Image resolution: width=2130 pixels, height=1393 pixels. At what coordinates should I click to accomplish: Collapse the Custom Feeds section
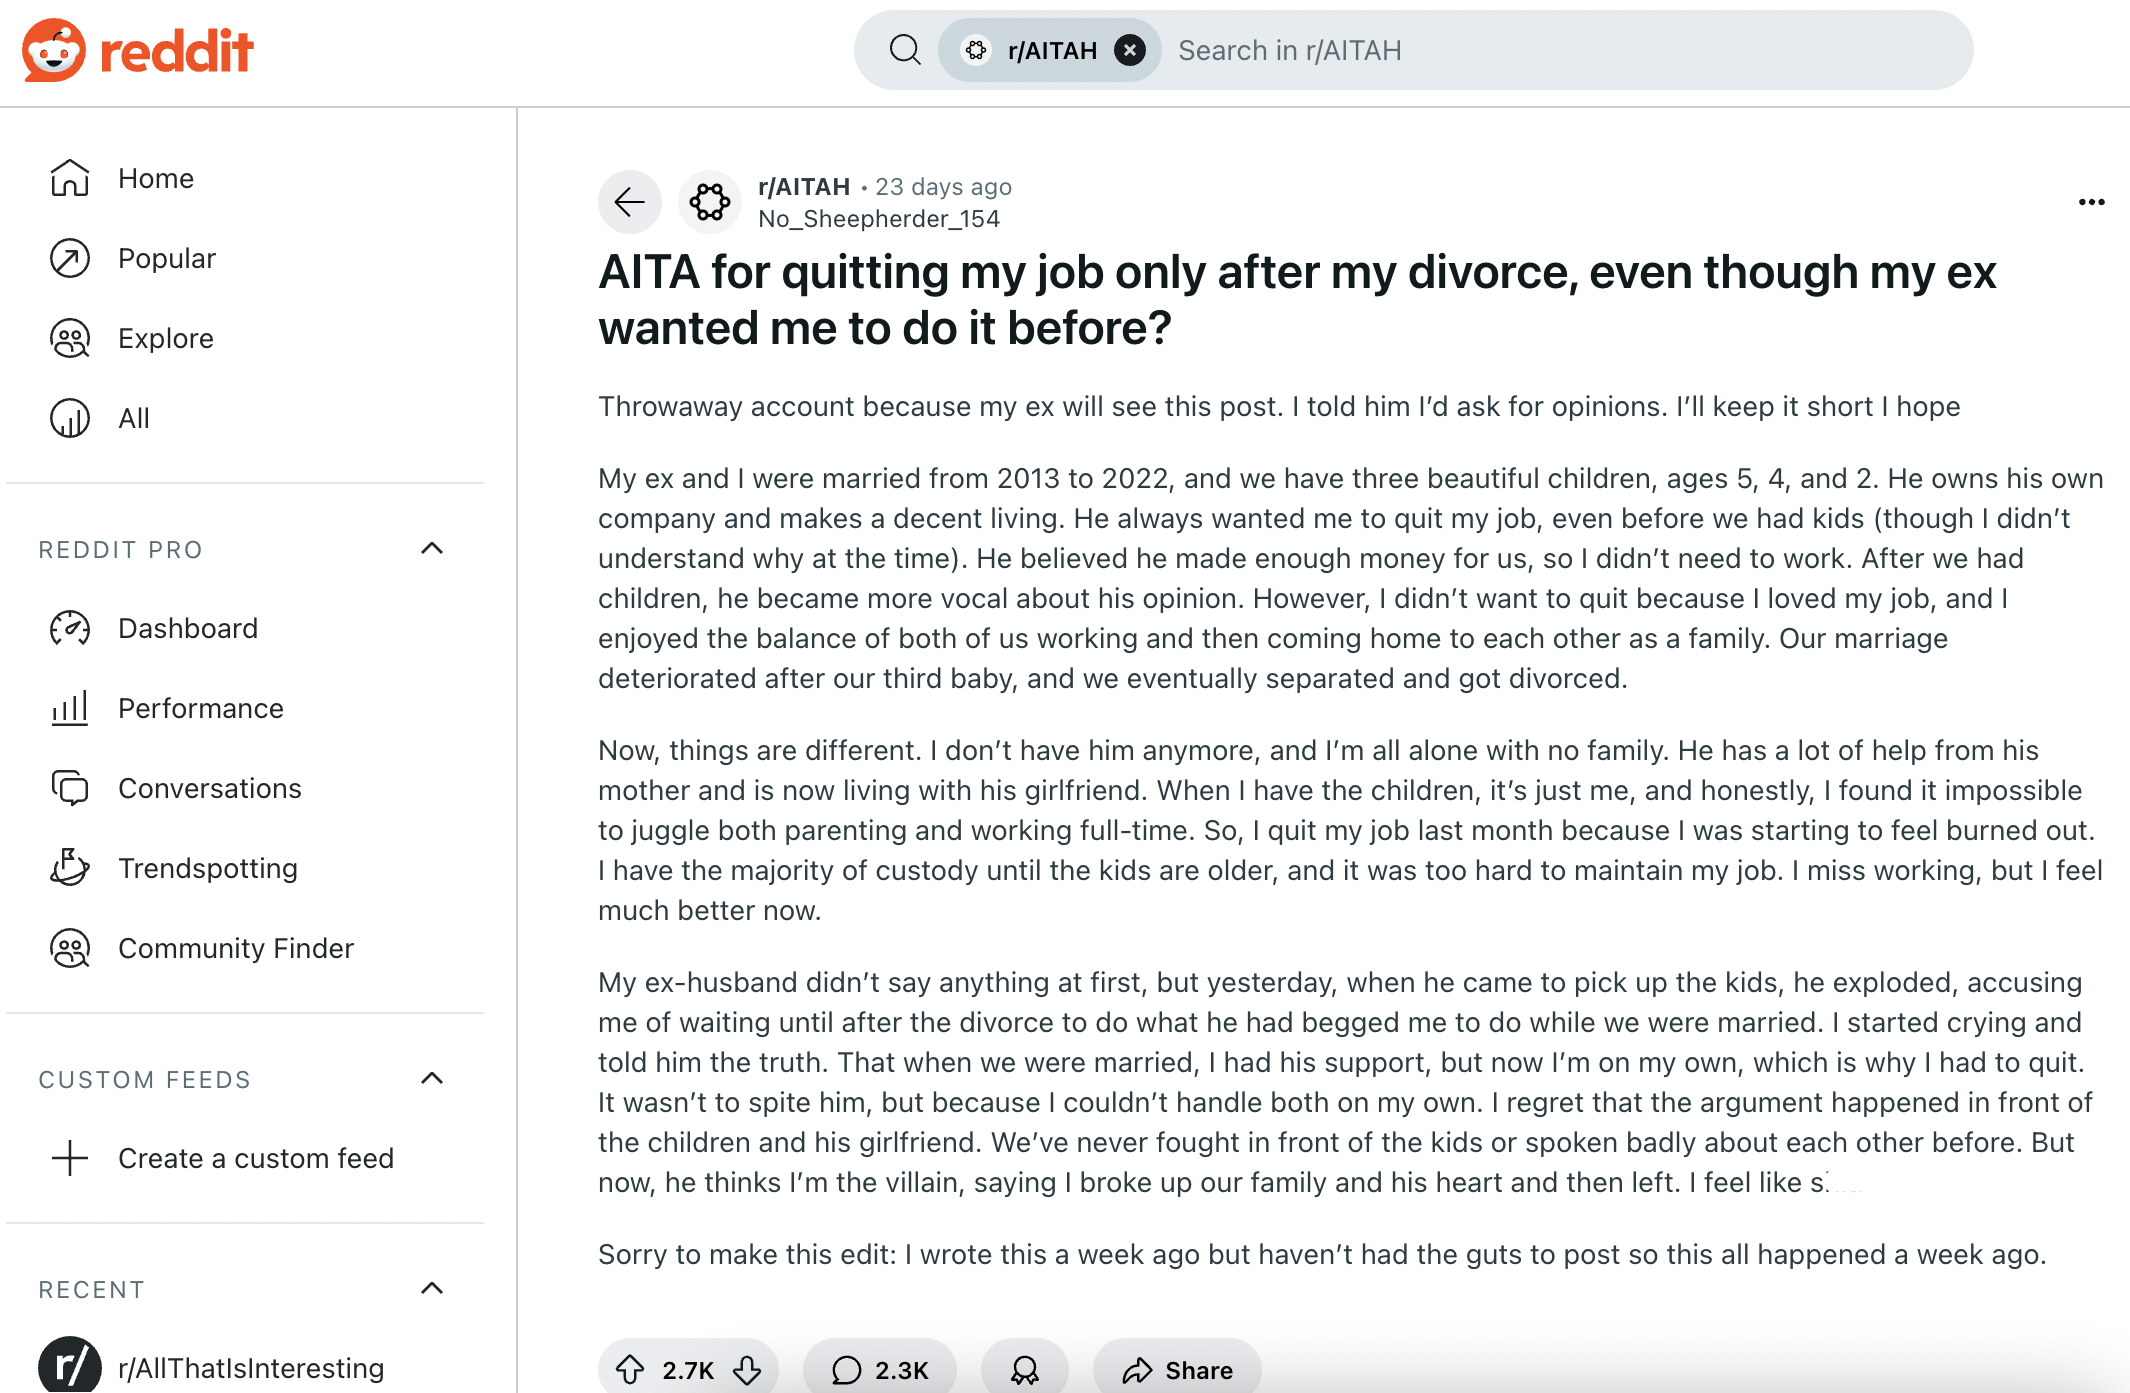(432, 1078)
